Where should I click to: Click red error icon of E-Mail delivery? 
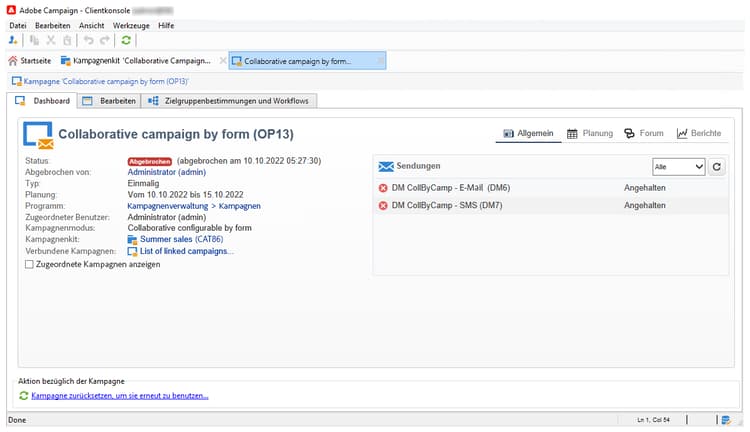(383, 188)
